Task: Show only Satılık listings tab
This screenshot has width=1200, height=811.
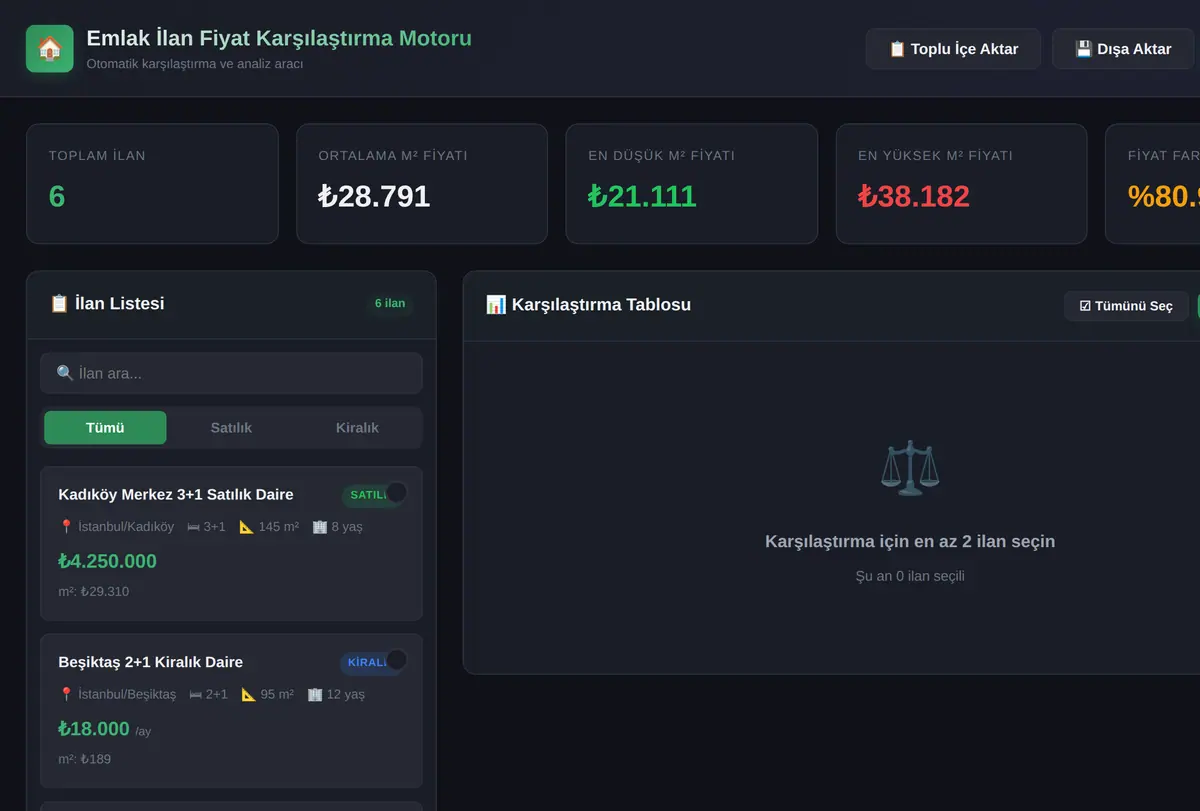Action: pyautogui.click(x=231, y=428)
